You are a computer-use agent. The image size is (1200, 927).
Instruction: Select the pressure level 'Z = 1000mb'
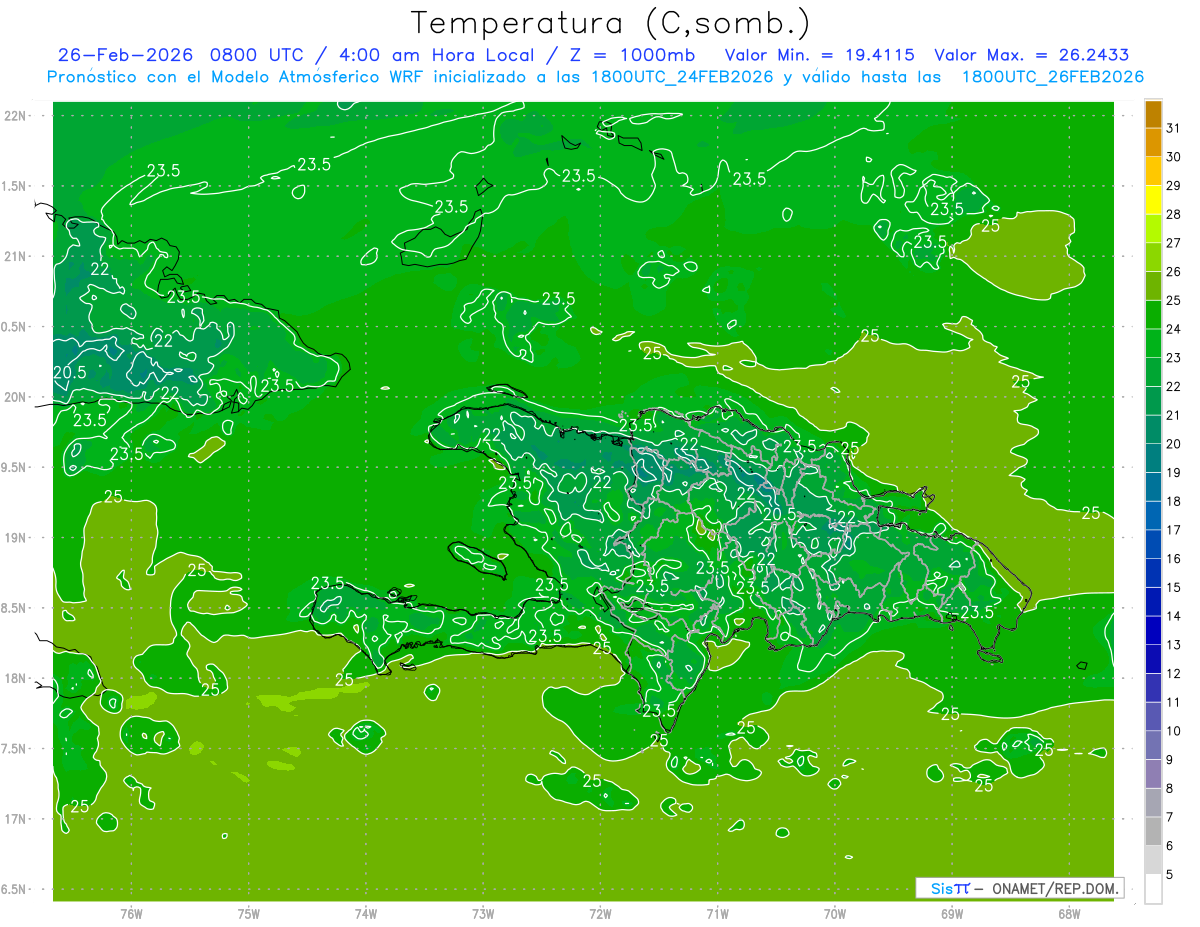(x=633, y=55)
